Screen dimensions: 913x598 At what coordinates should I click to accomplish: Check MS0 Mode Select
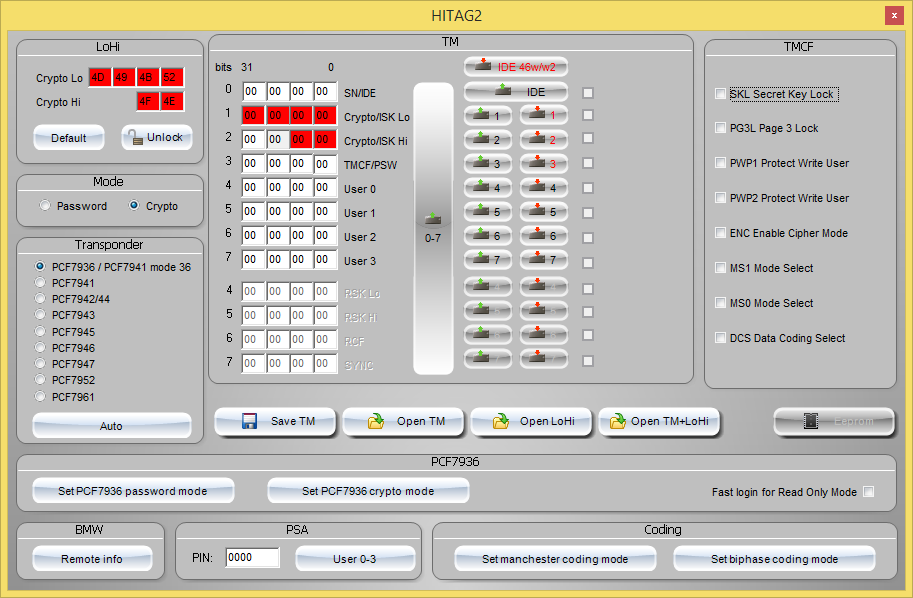[720, 302]
